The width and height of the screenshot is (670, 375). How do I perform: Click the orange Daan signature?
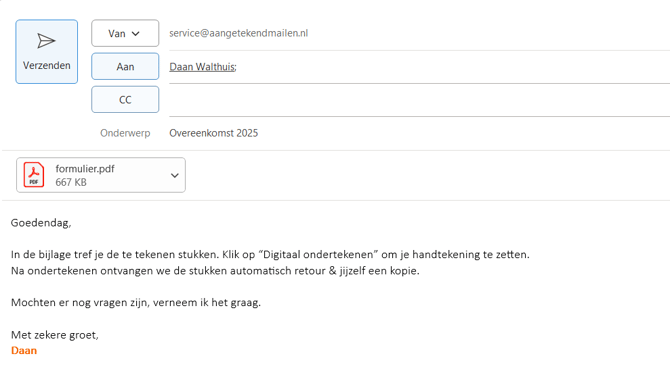click(24, 351)
